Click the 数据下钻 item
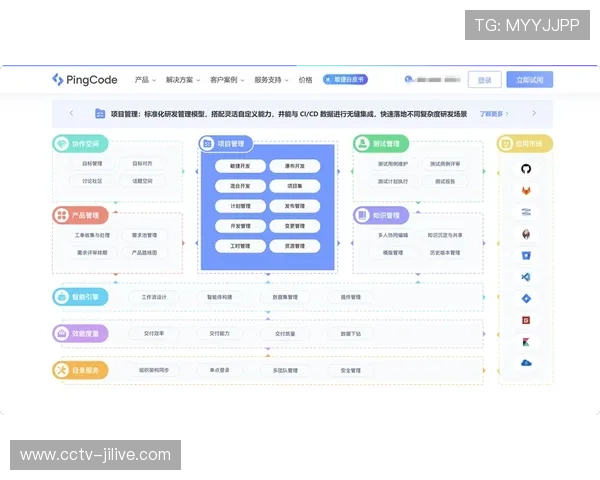 point(351,334)
